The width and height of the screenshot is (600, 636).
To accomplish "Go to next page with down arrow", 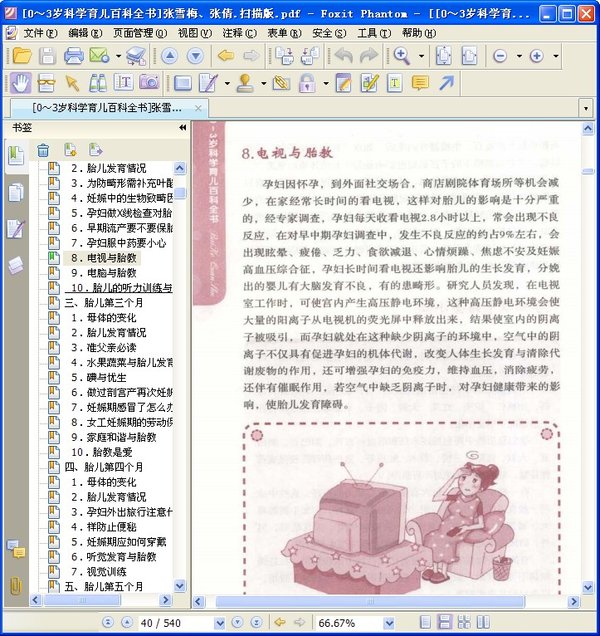I will 195,56.
